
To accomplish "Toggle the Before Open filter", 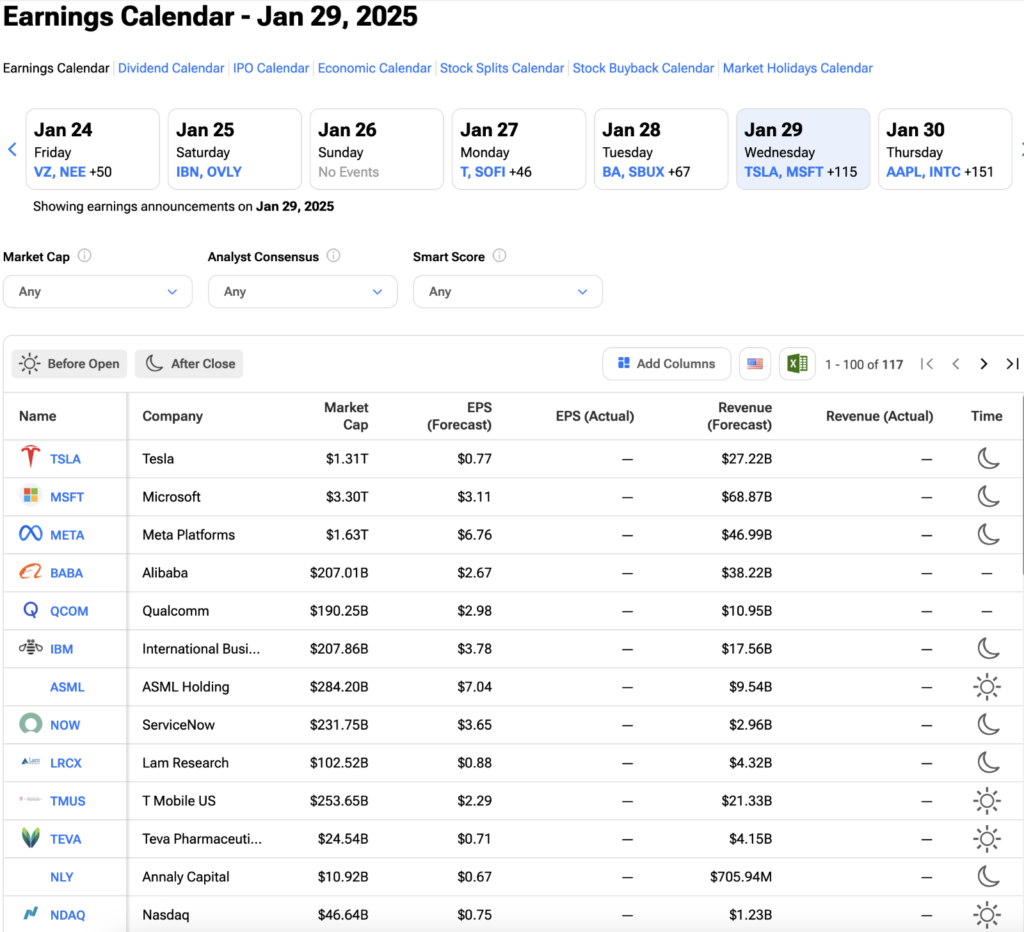I will pyautogui.click(x=69, y=364).
